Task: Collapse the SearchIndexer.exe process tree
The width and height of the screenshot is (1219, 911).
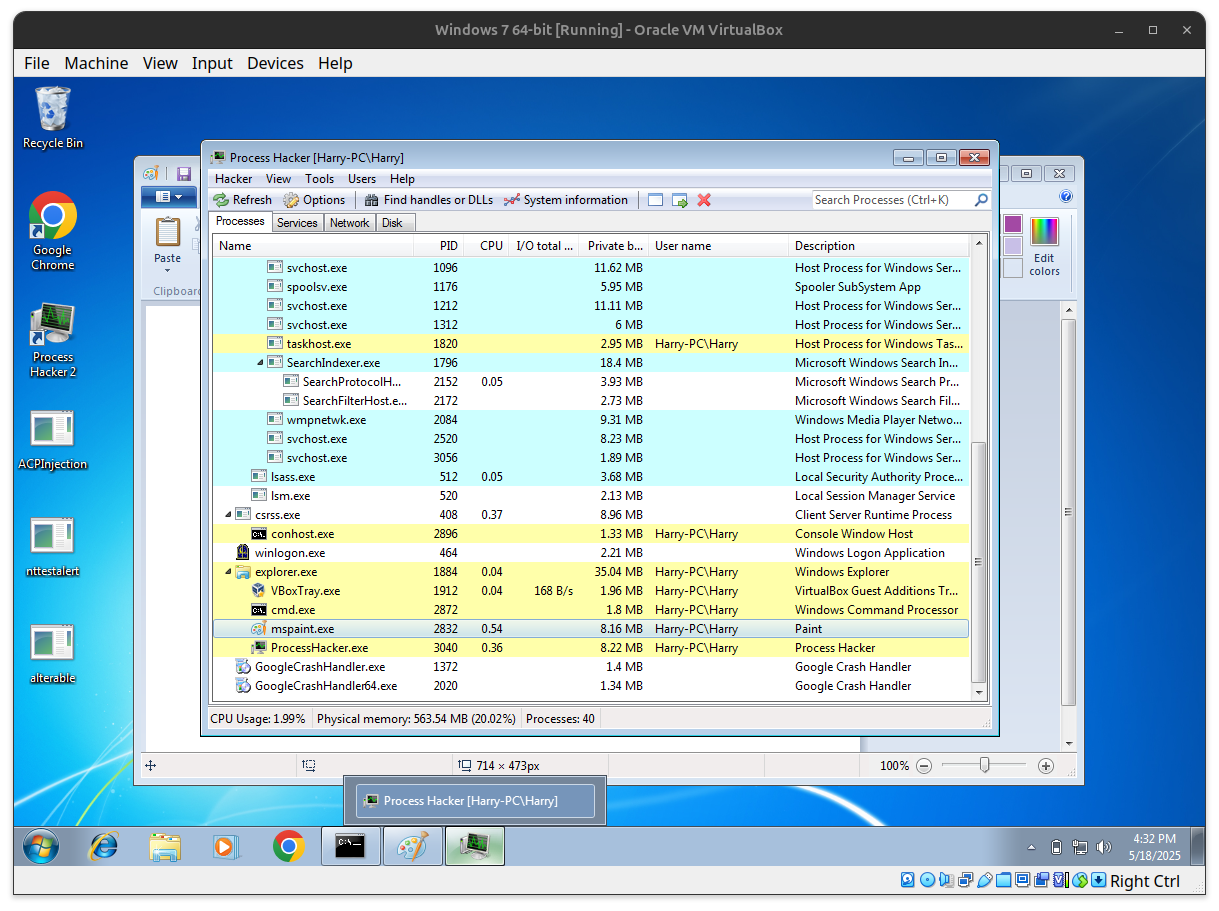Action: [260, 363]
